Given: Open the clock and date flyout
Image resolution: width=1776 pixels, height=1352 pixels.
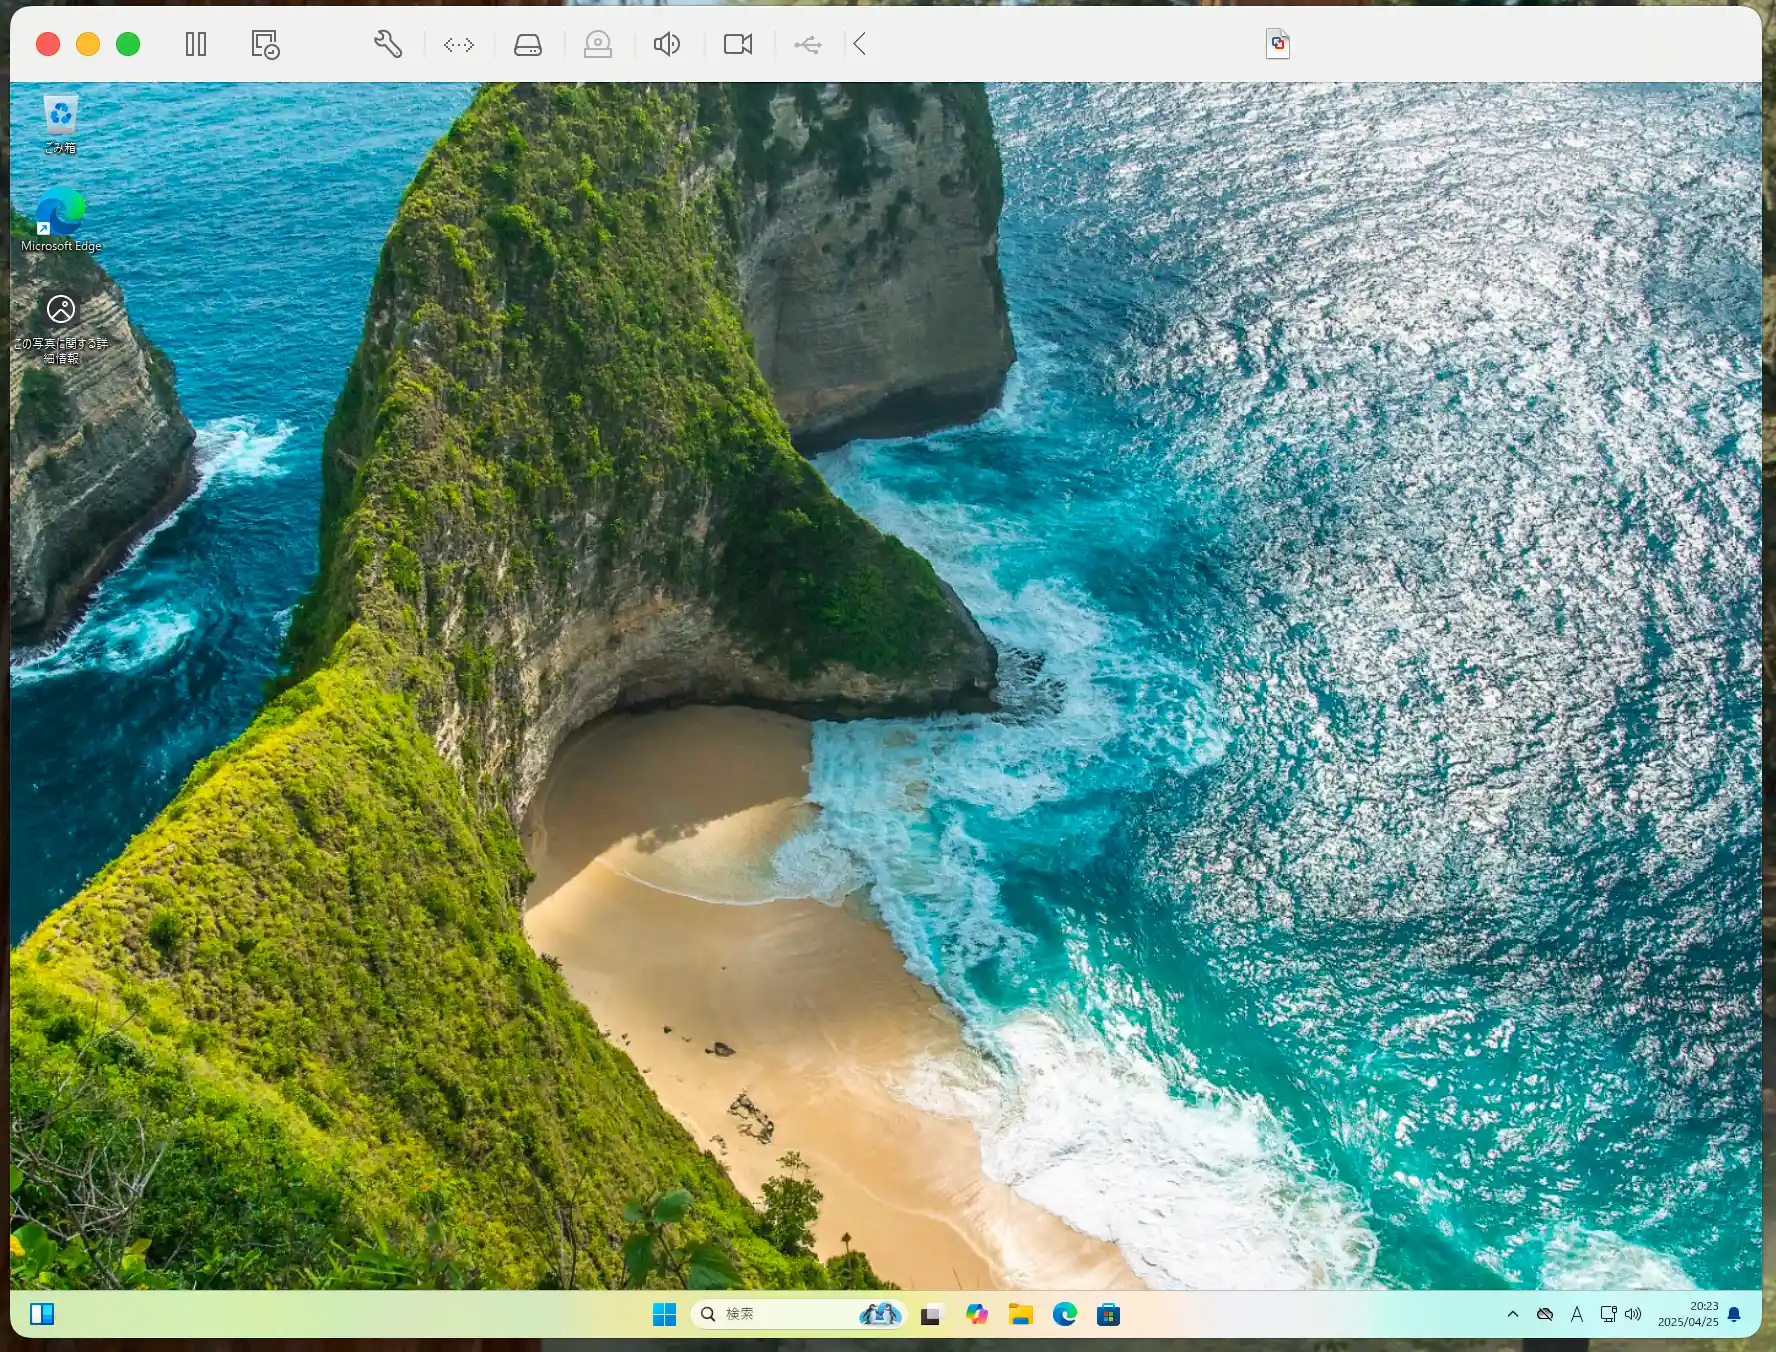Looking at the screenshot, I should coord(1688,1314).
